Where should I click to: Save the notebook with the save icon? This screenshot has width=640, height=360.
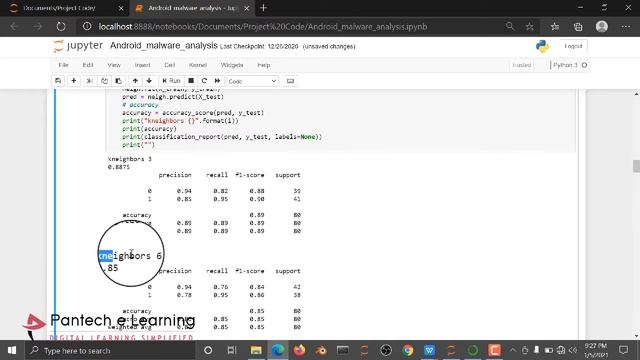[x=58, y=81]
